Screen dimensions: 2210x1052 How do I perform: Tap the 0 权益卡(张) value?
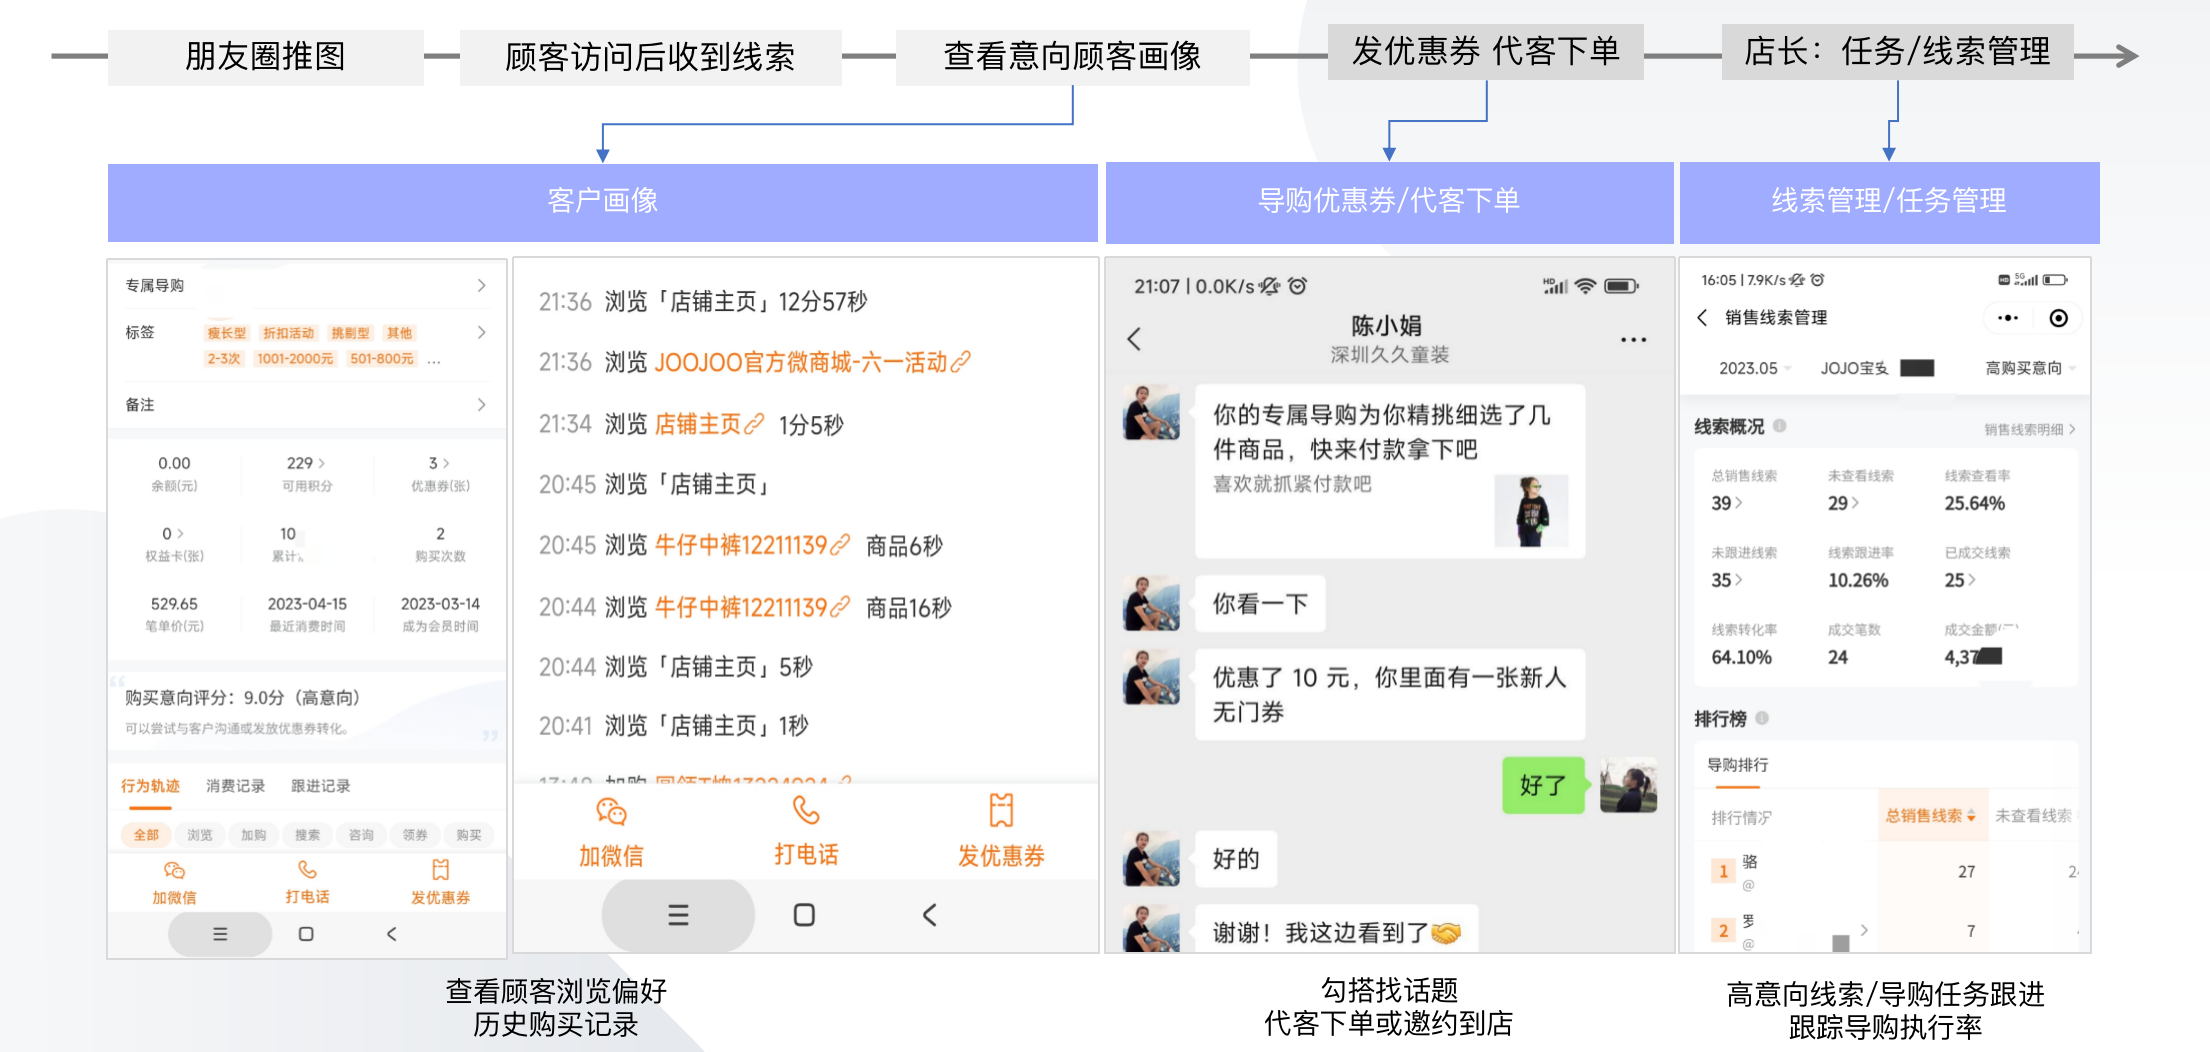pos(174,534)
